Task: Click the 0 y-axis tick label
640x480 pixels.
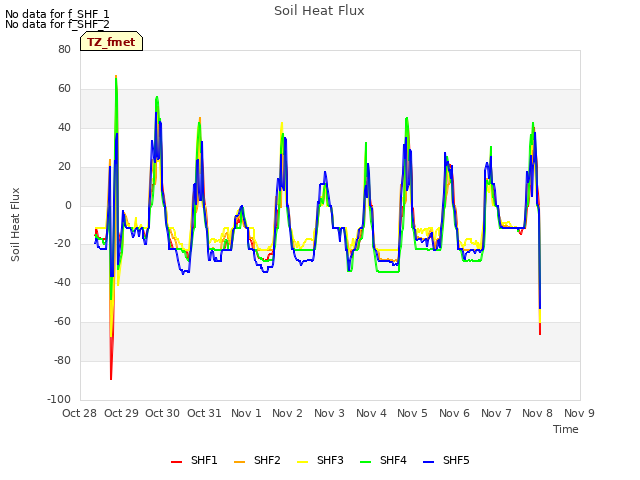Action: pyautogui.click(x=68, y=206)
